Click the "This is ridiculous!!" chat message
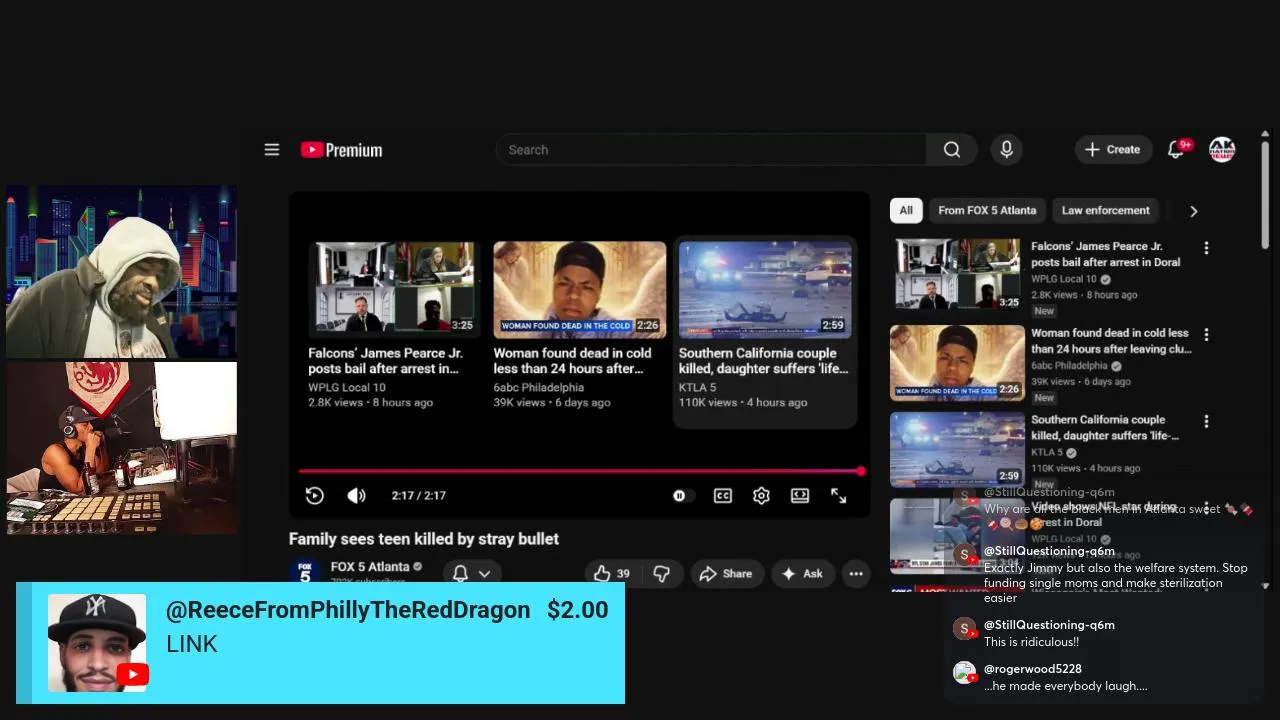The height and width of the screenshot is (720, 1280). click(1031, 642)
